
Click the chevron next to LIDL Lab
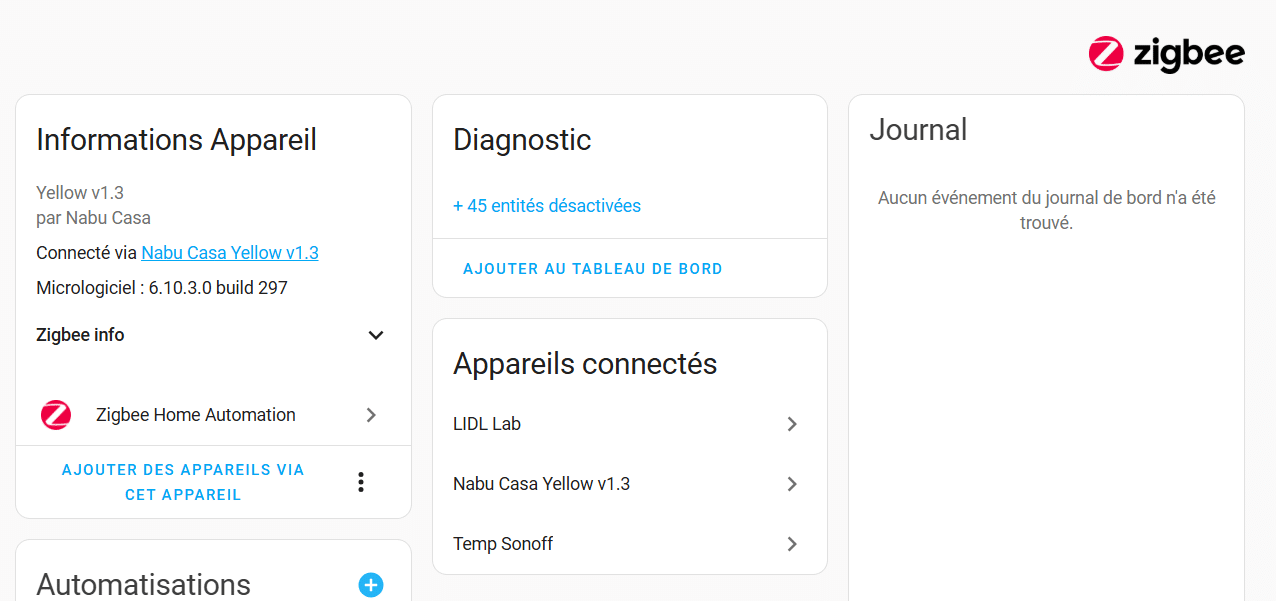792,424
